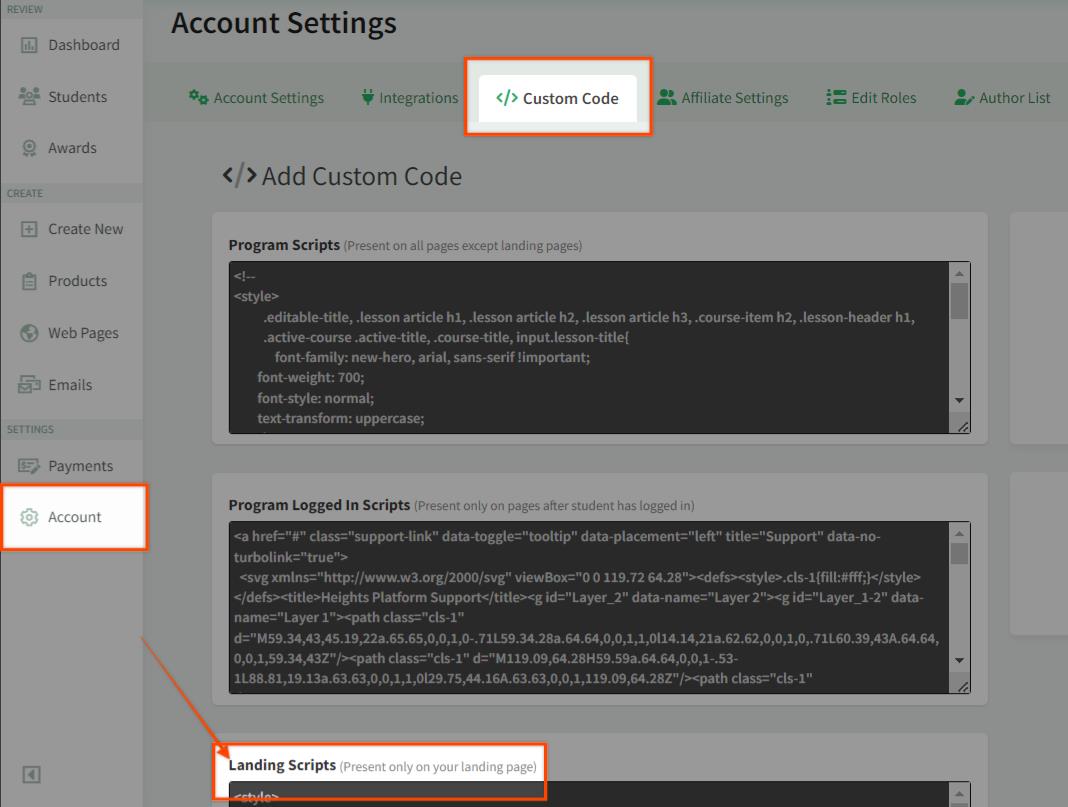Open the Edit Roles tab

point(871,98)
